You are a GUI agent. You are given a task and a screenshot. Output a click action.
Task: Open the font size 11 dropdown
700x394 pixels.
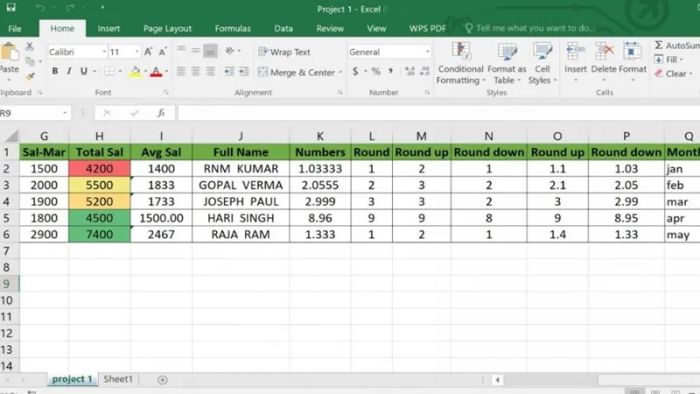coord(137,52)
